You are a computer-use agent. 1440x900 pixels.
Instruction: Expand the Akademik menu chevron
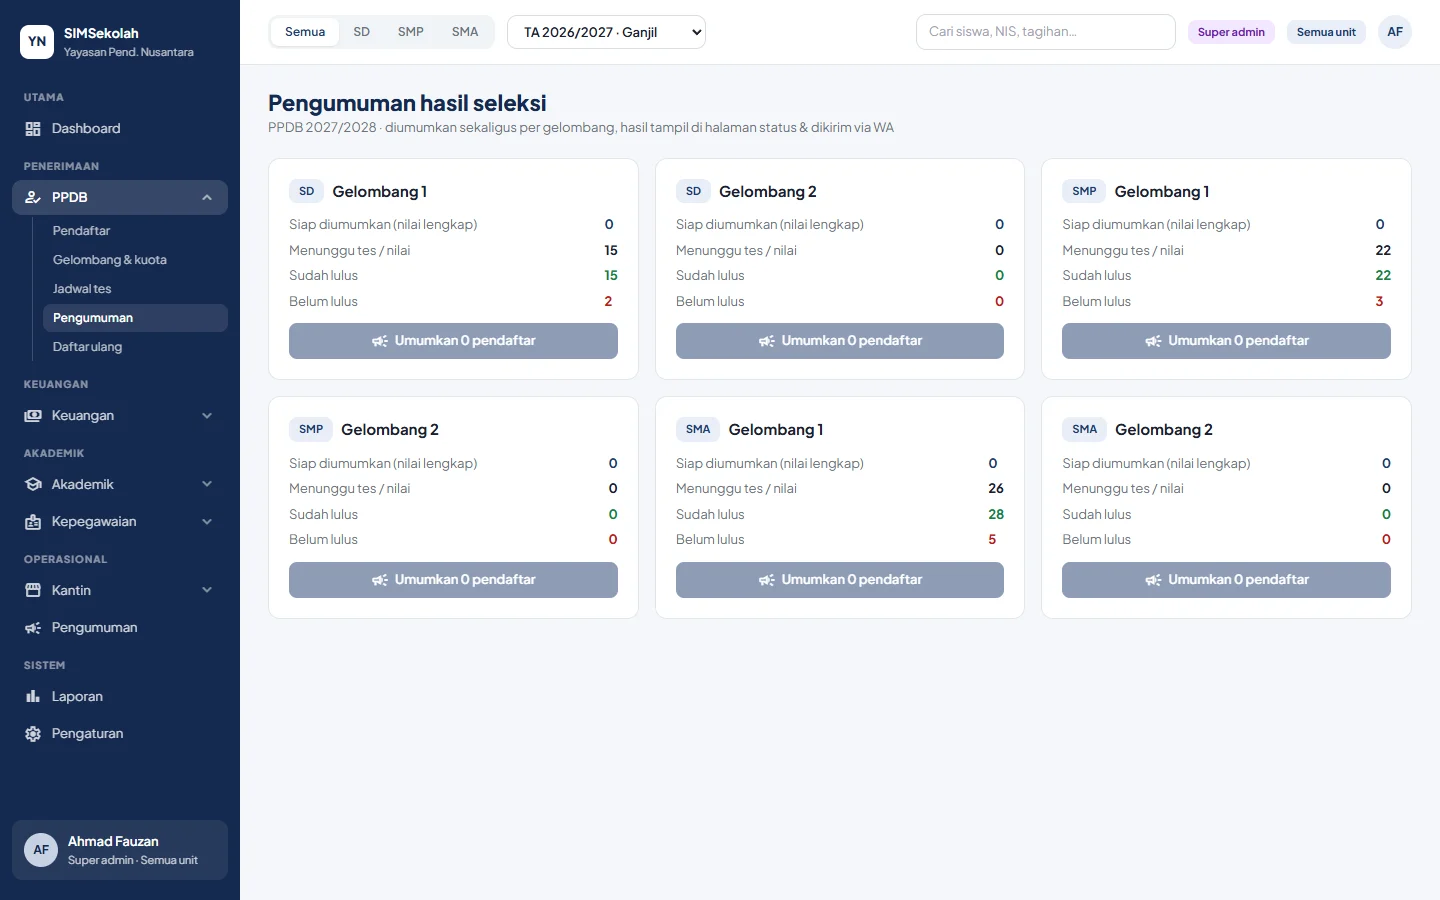[x=207, y=485]
